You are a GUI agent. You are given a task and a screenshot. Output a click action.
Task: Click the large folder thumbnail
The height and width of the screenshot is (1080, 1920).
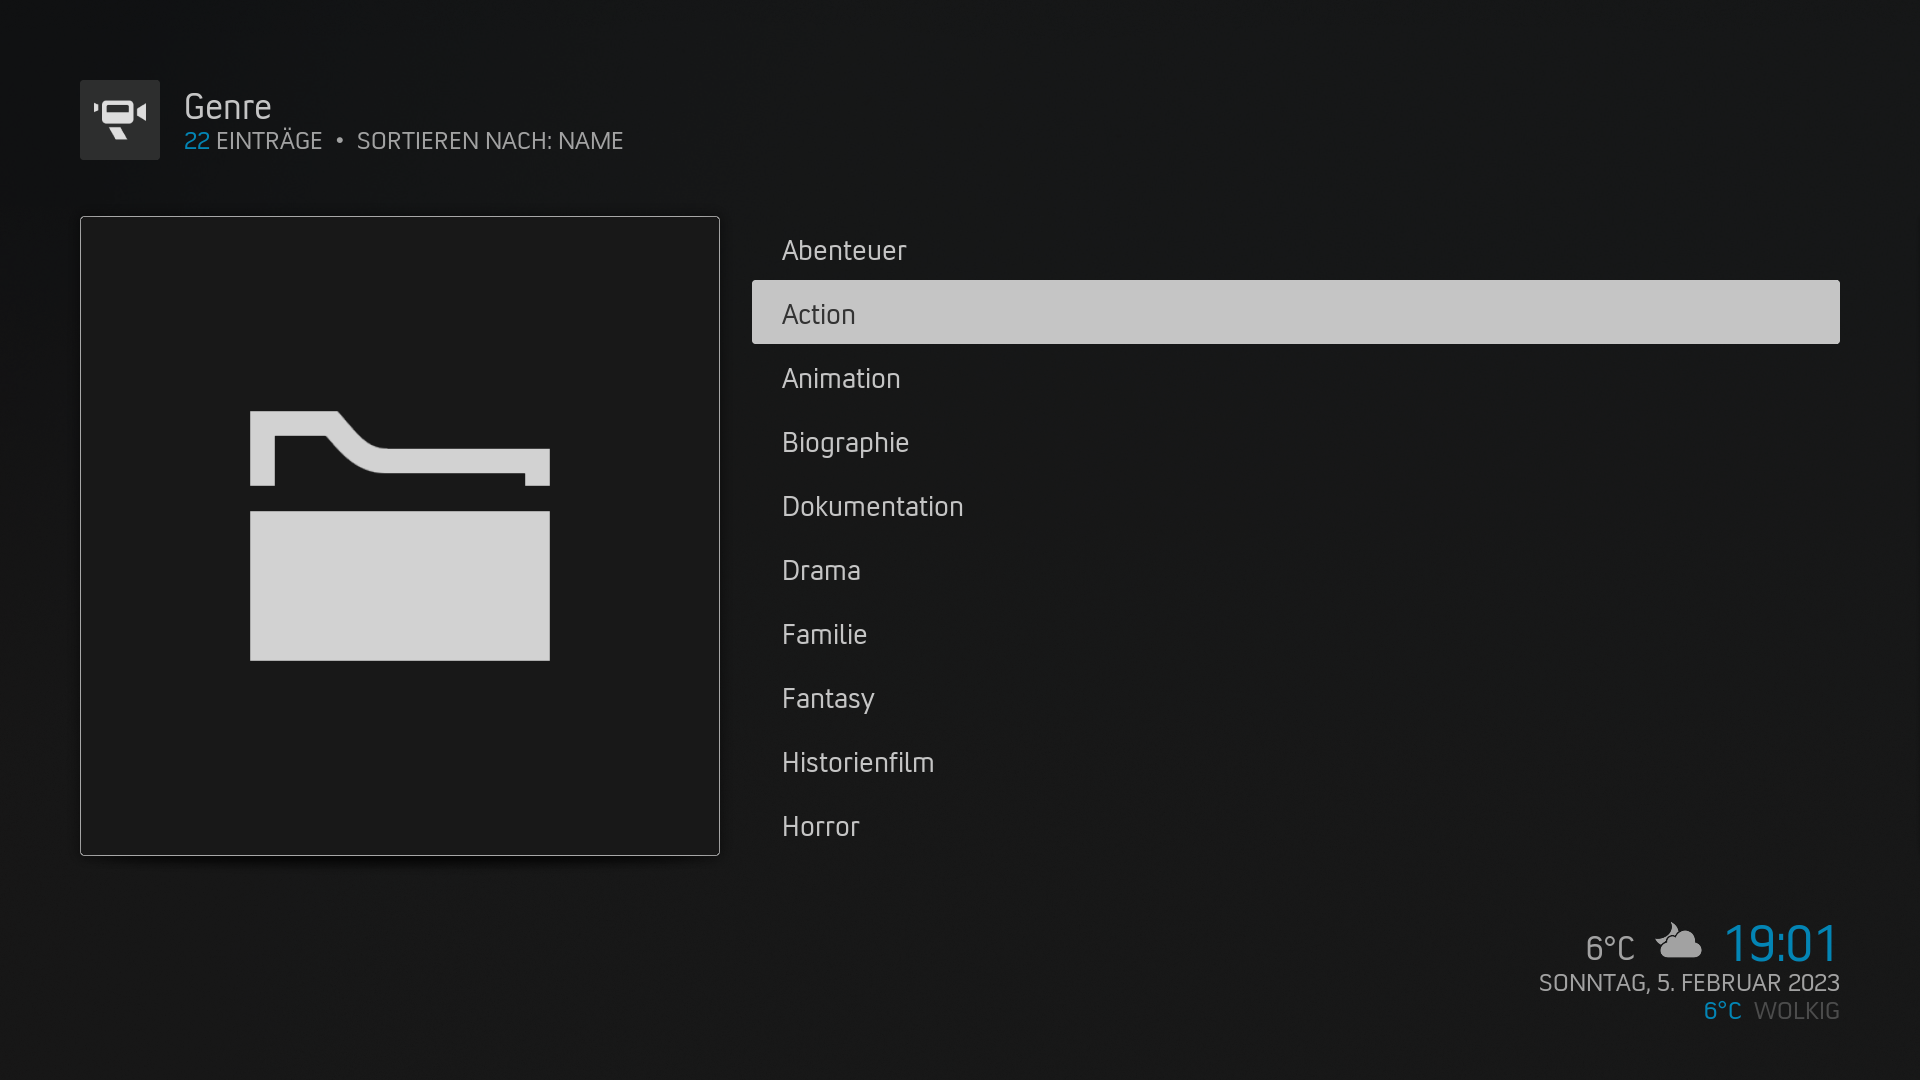[400, 536]
